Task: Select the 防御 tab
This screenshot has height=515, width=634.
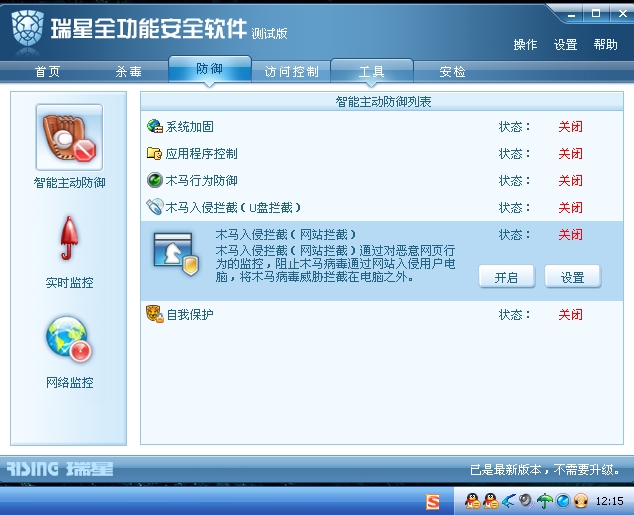Action: click(209, 69)
